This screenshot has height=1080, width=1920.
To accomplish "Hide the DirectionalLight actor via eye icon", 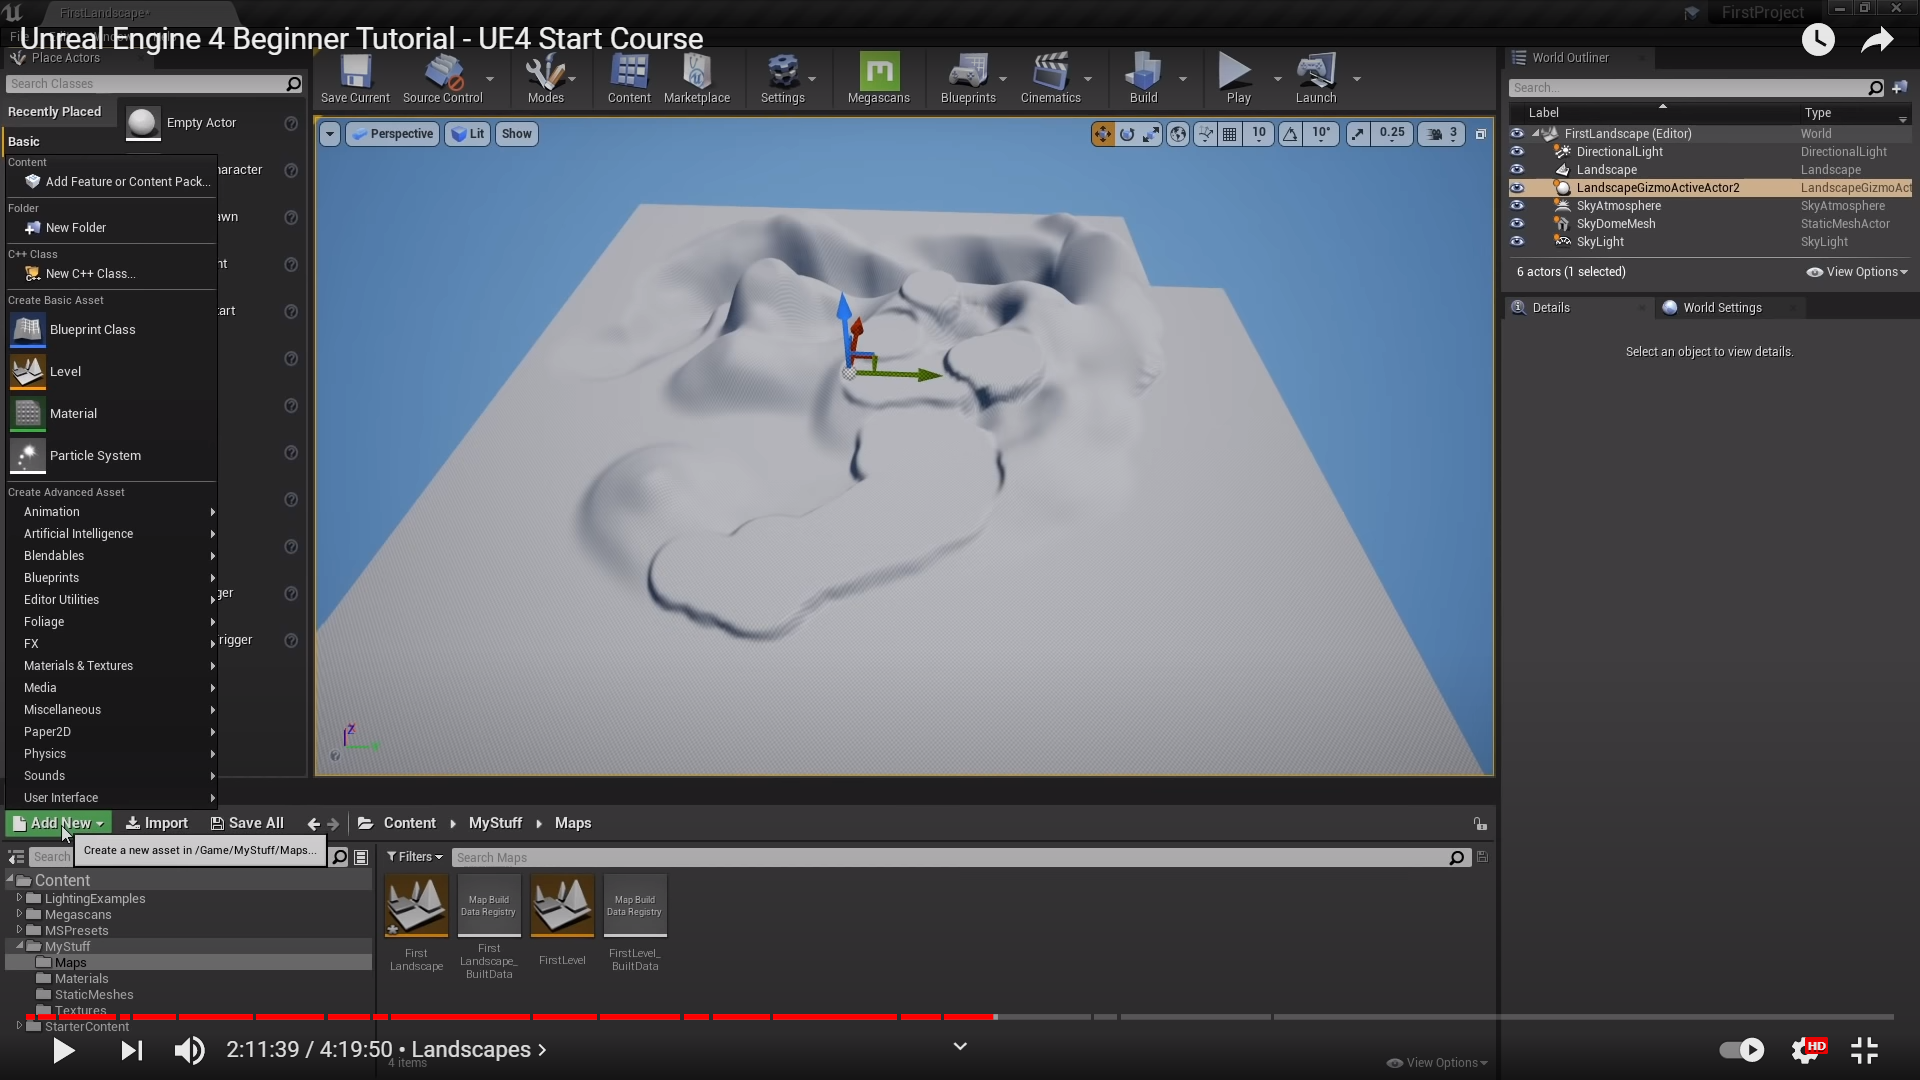I will 1517,152.
